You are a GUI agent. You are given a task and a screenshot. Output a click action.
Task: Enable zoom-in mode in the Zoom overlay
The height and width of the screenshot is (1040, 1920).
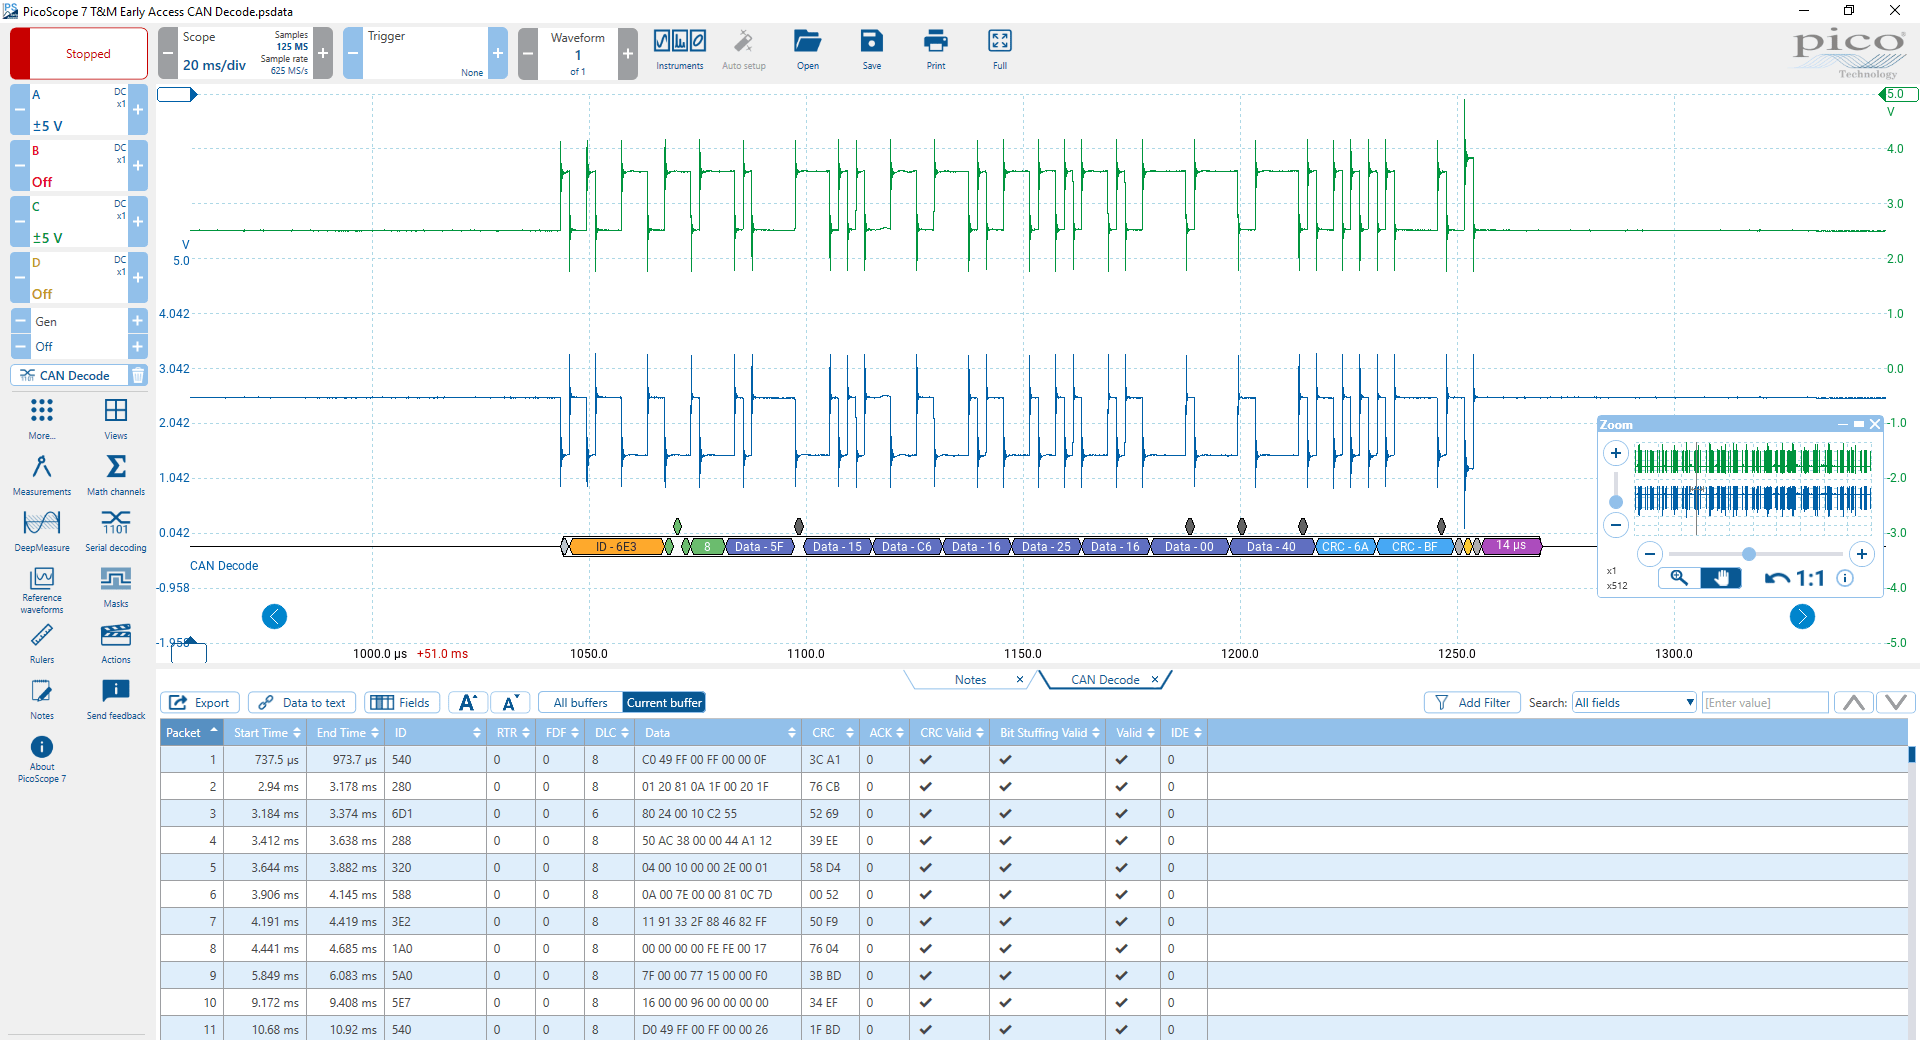coord(1678,578)
